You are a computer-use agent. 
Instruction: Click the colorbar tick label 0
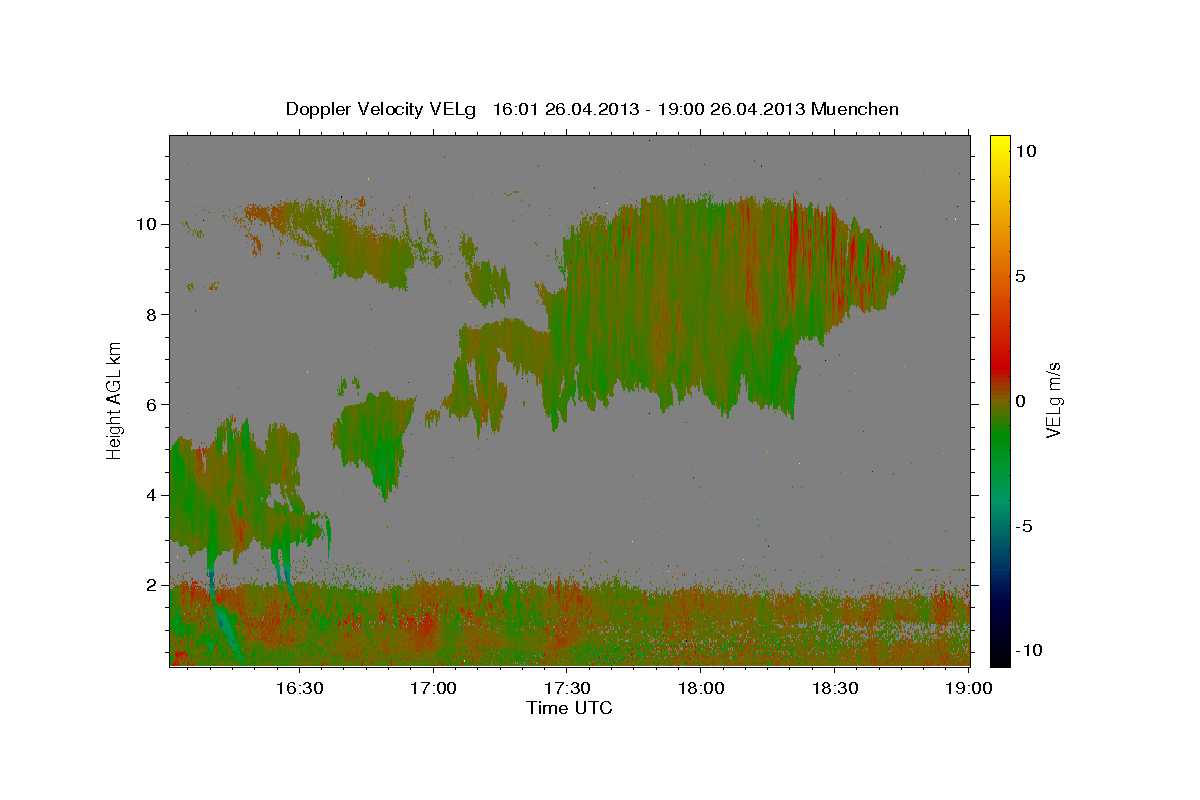[x=1022, y=401]
